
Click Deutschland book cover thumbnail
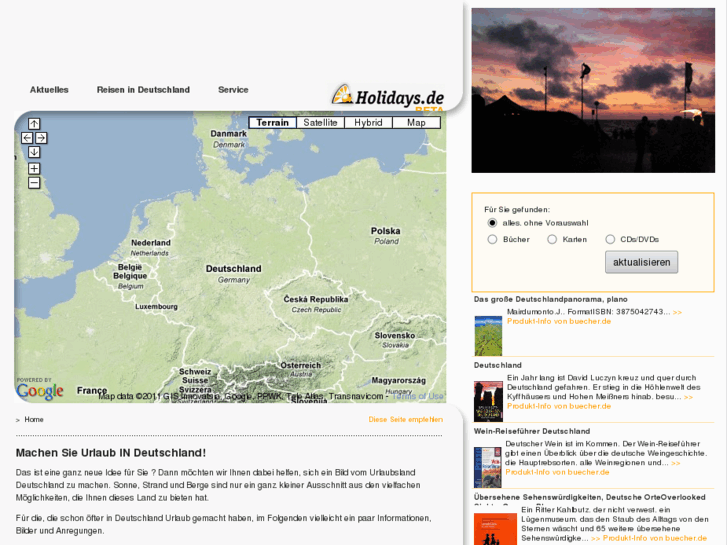click(x=488, y=401)
